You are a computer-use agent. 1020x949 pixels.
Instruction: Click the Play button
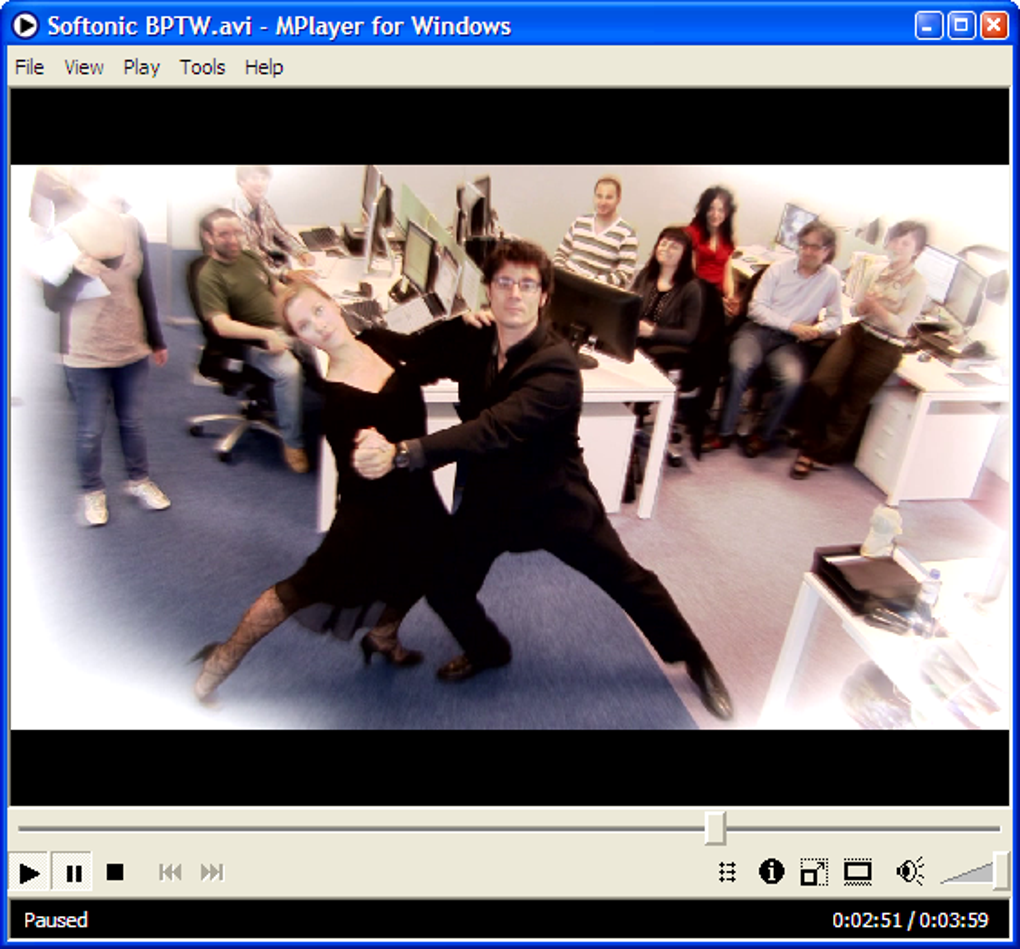coord(29,872)
